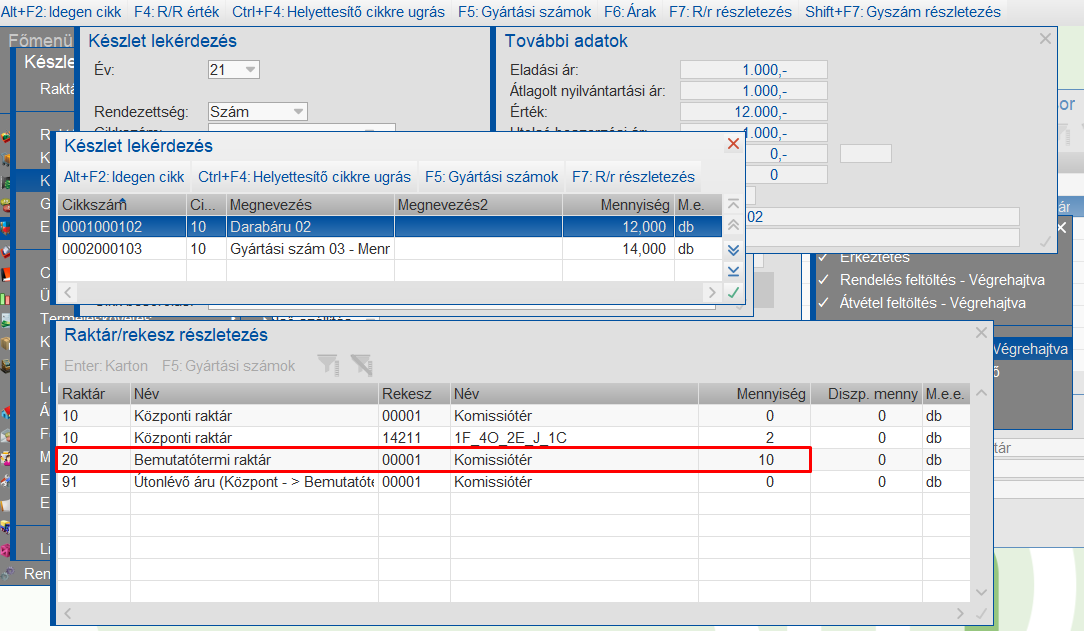Click the filter icon in Raktár/rekesz részletezés
Screen dimensions: 1084x631
[x=328, y=365]
